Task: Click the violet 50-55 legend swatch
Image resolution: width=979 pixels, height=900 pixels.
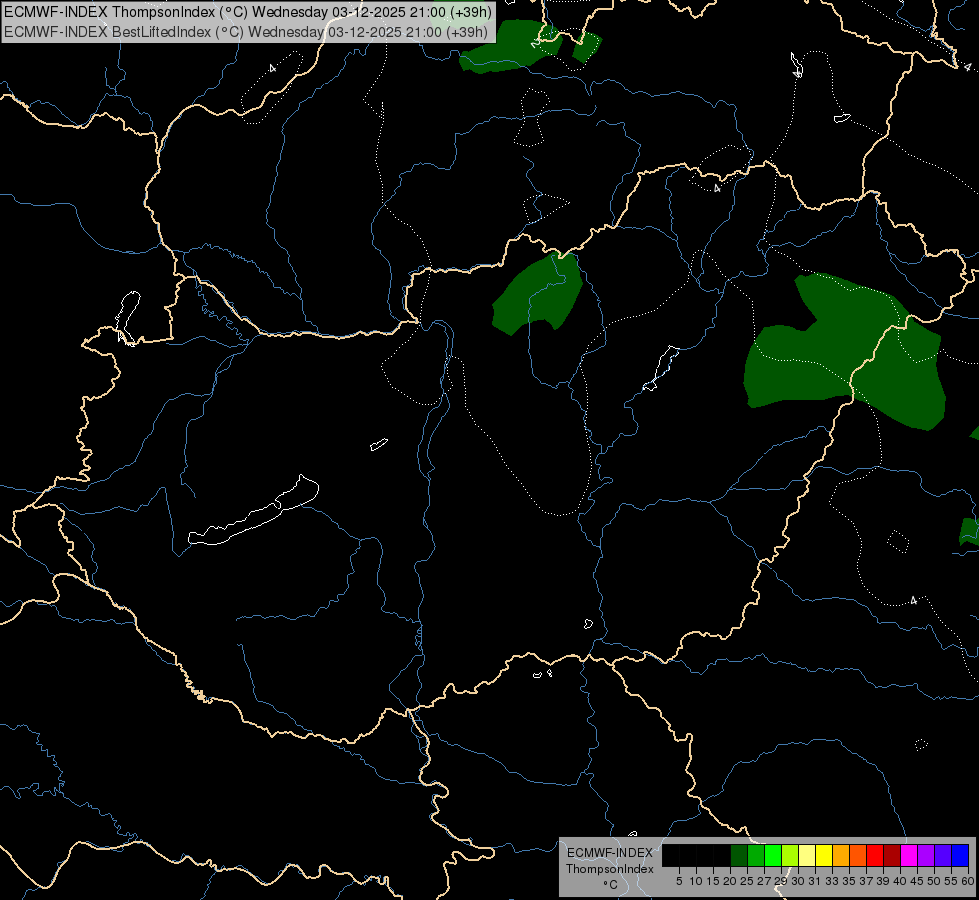Action: (943, 855)
